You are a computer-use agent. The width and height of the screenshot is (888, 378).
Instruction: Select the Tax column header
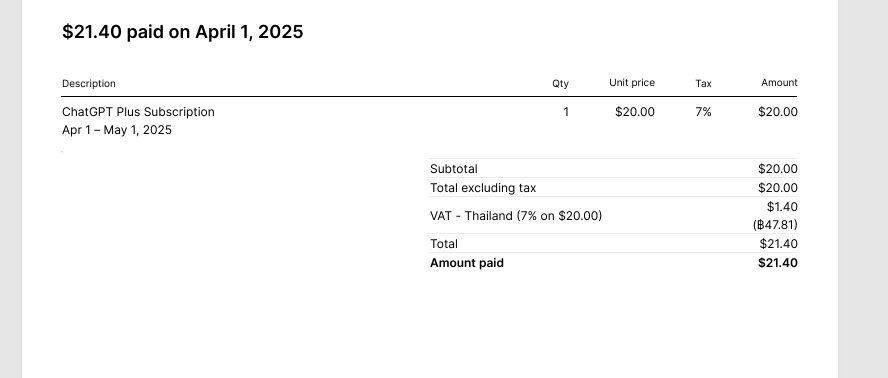point(703,83)
